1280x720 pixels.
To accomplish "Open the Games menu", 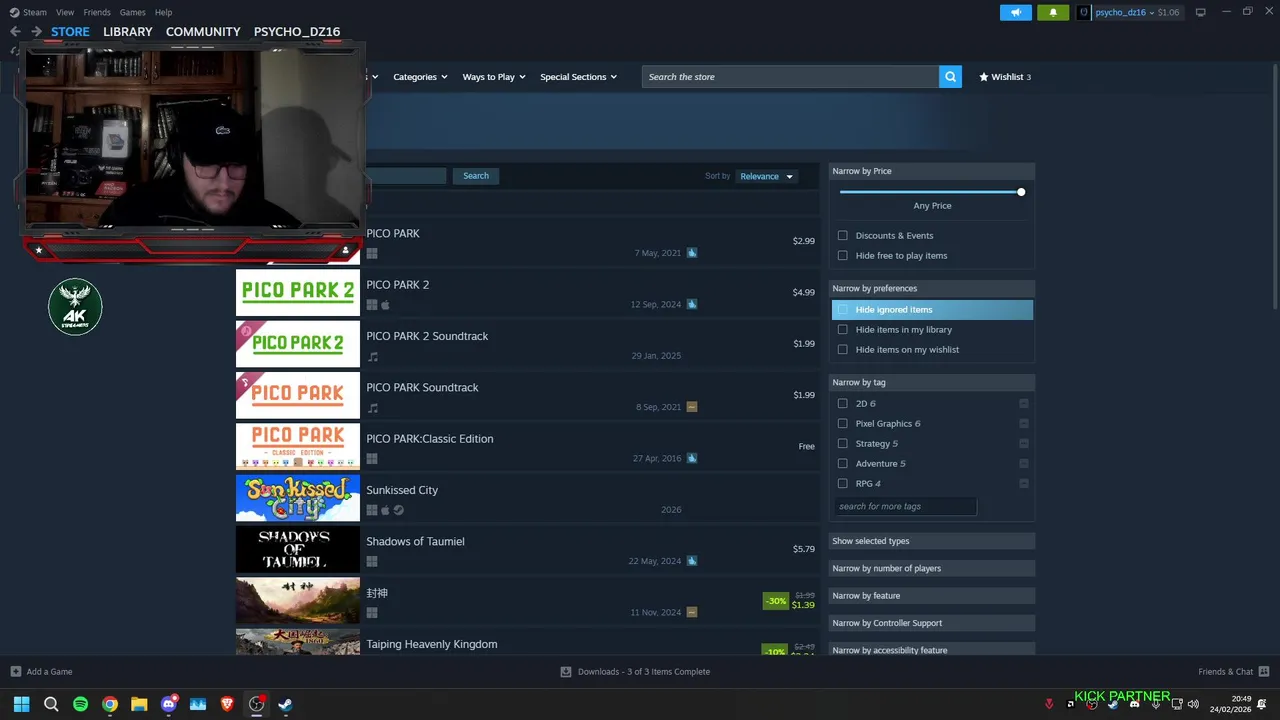I will pos(132,12).
